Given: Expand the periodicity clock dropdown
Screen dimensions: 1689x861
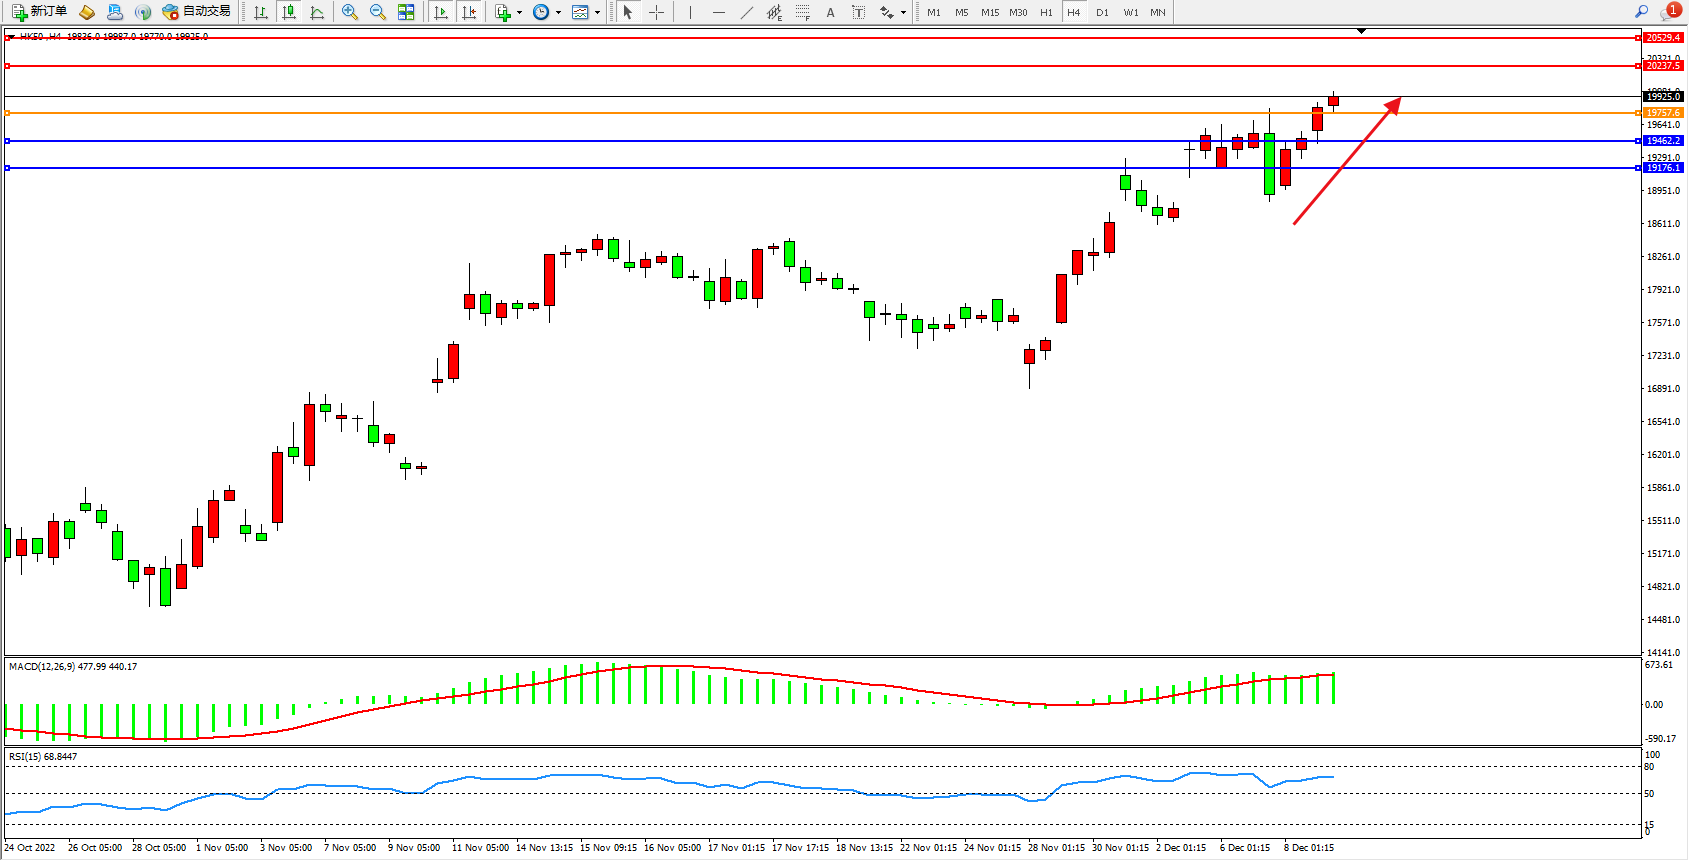Looking at the screenshot, I should click(558, 13).
